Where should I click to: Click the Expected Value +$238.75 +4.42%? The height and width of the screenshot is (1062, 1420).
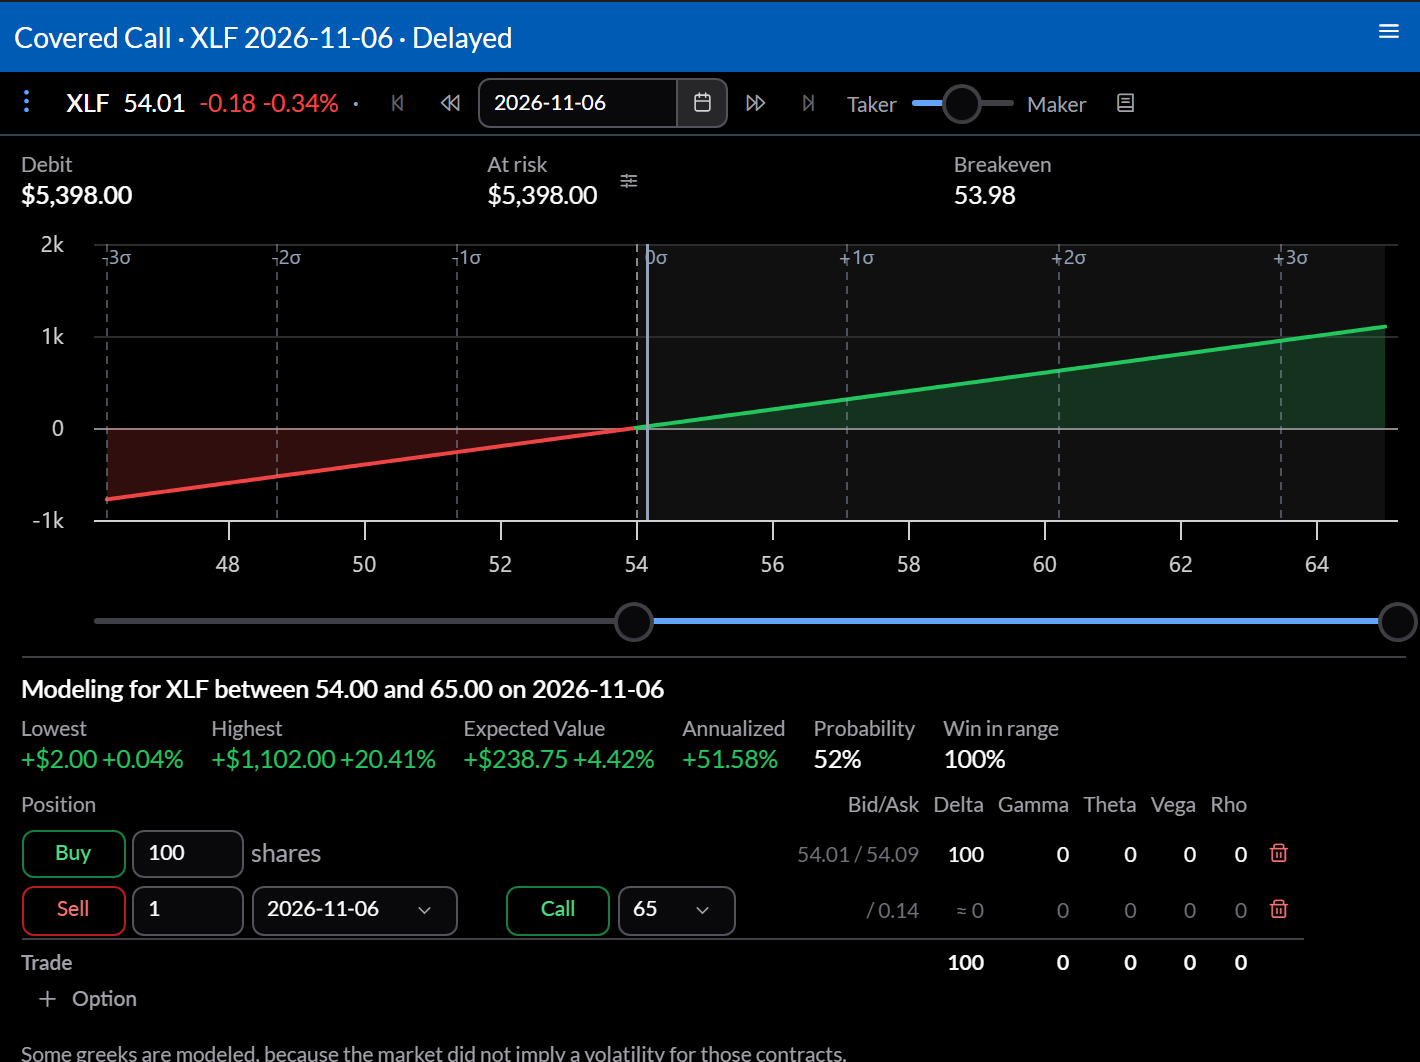(559, 760)
